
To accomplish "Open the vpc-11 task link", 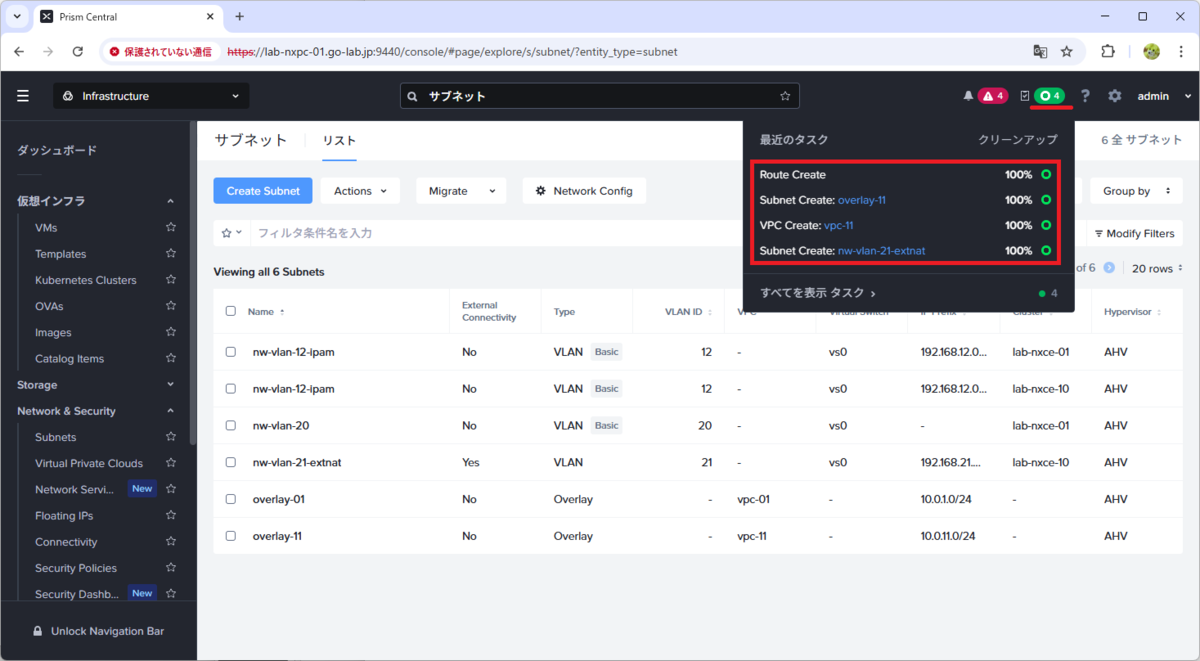I will pyautogui.click(x=838, y=225).
